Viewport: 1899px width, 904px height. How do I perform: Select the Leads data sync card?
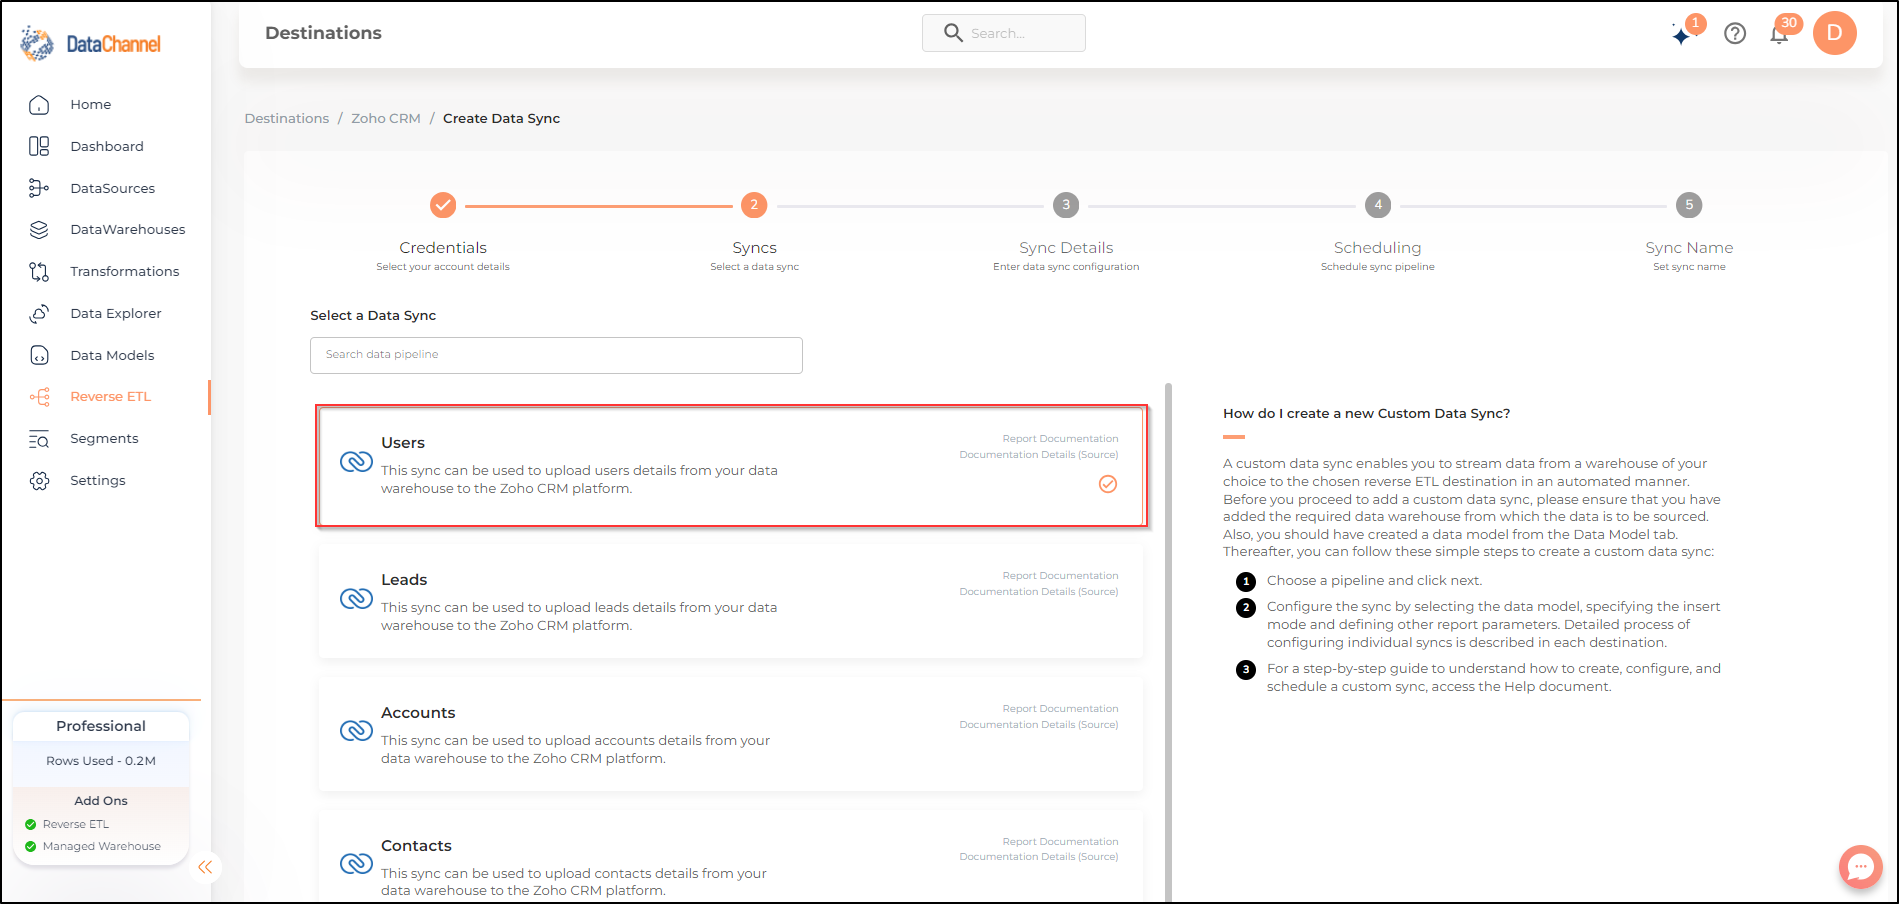click(731, 601)
